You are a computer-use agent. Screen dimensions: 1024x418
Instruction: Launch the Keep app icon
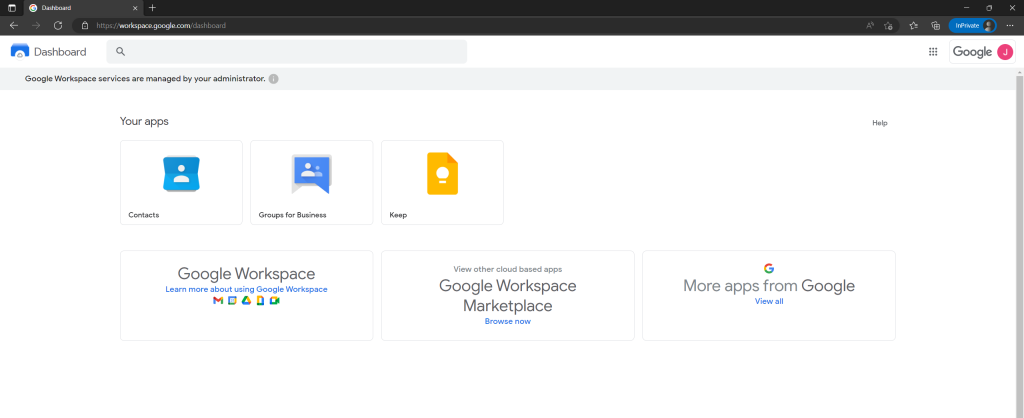pyautogui.click(x=442, y=174)
